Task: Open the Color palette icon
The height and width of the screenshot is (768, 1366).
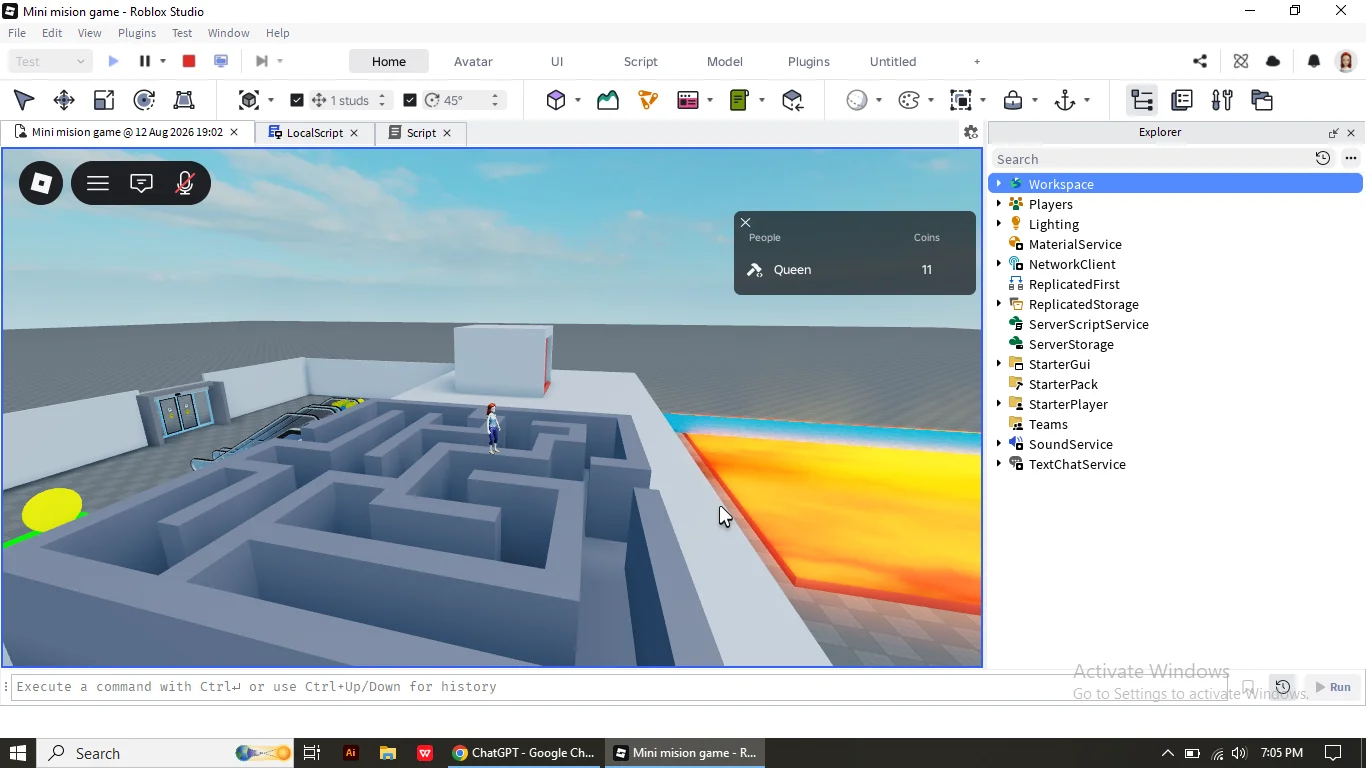Action: tap(909, 100)
